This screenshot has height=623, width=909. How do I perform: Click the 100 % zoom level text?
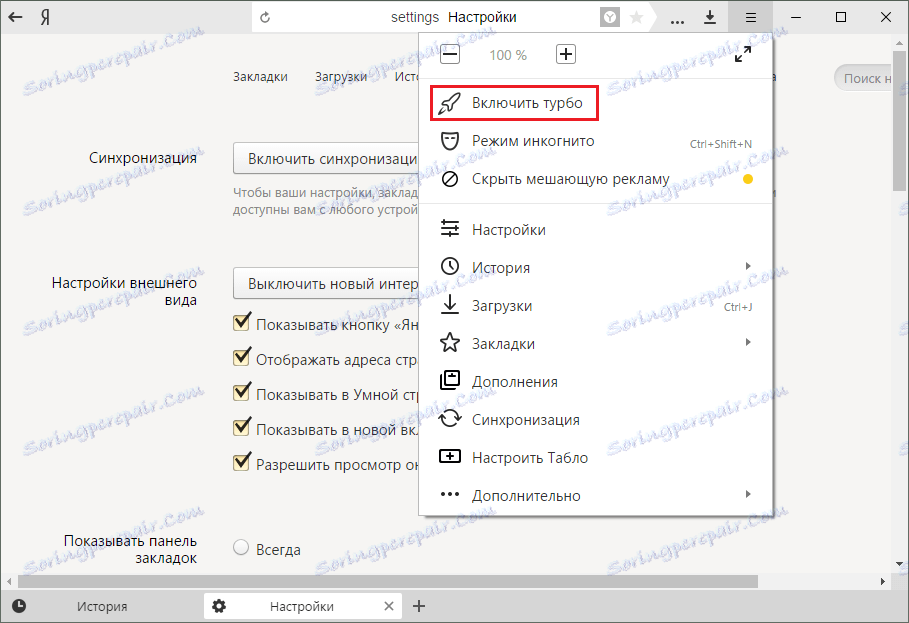(x=508, y=55)
